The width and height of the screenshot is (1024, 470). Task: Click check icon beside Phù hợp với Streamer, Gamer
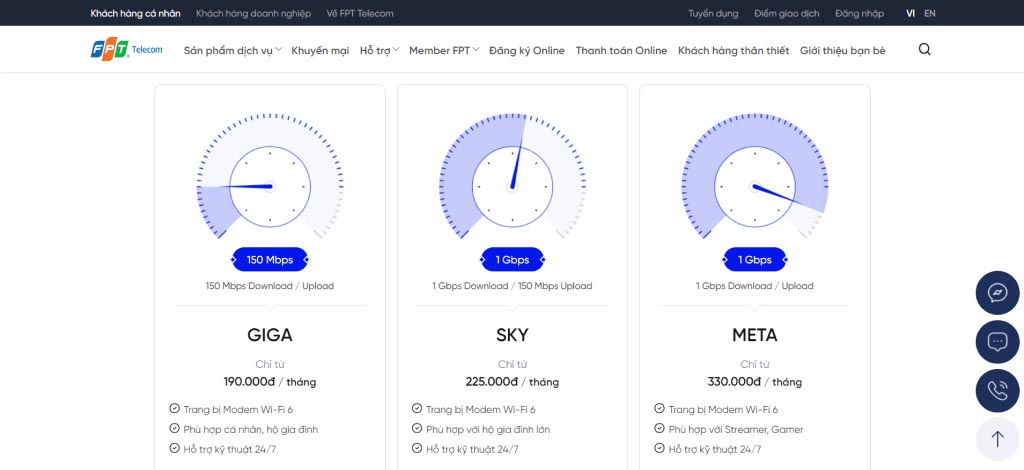[x=659, y=429]
